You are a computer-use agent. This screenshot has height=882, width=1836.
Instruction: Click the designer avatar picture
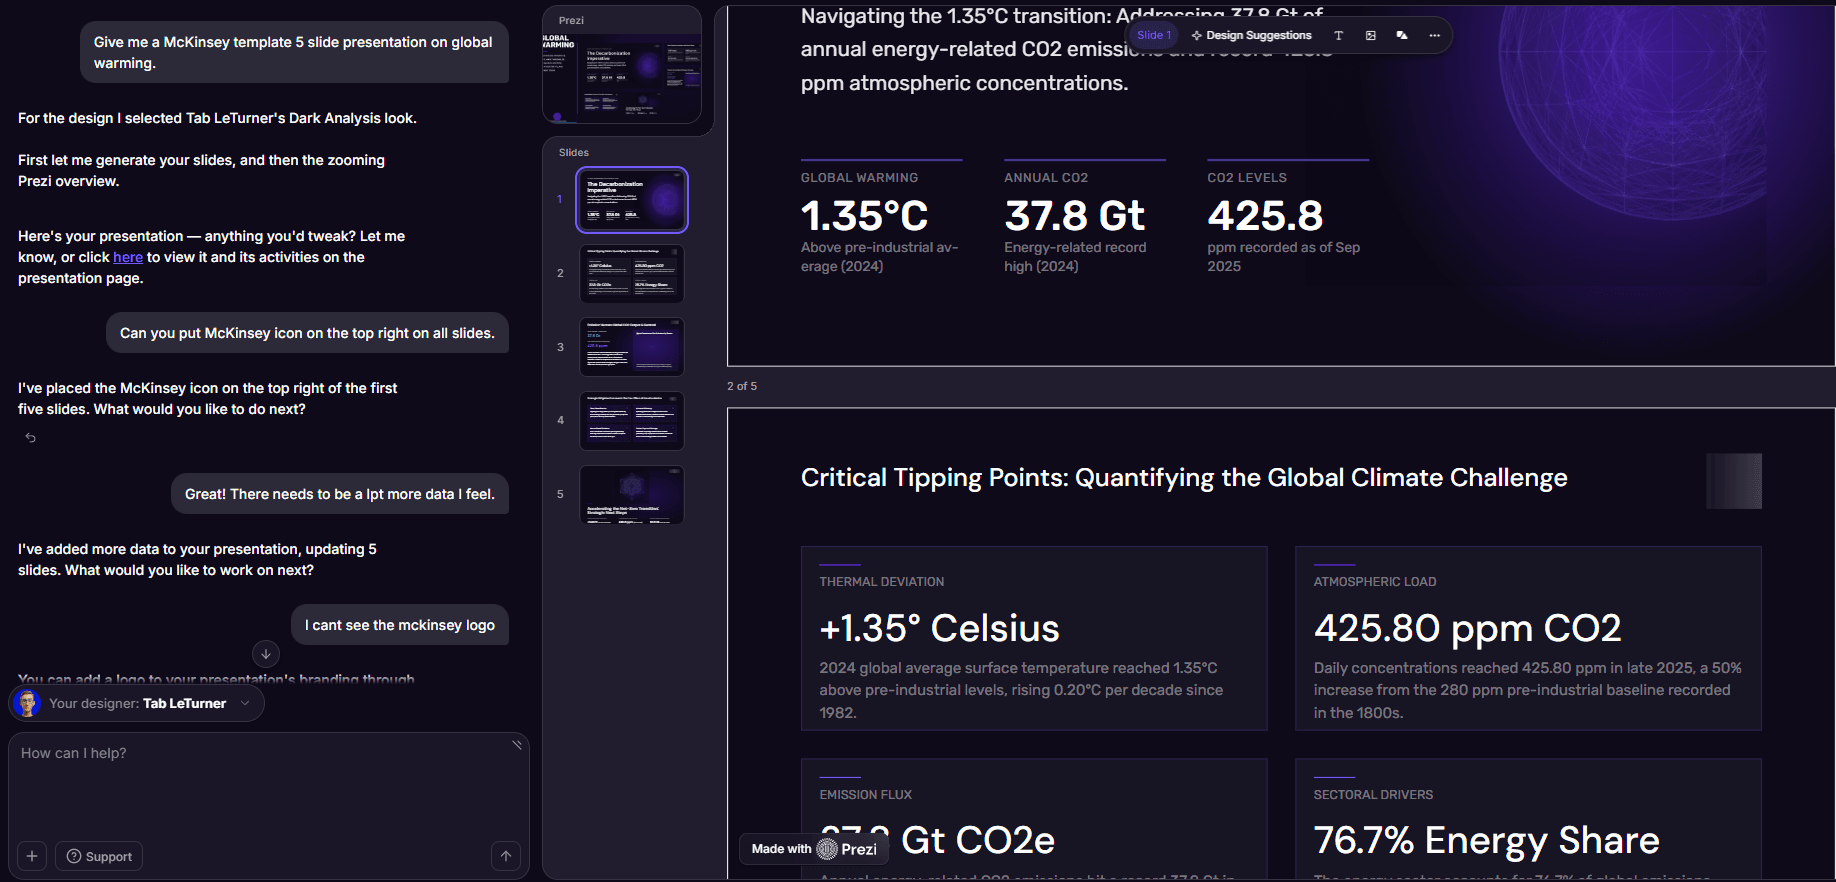point(28,703)
